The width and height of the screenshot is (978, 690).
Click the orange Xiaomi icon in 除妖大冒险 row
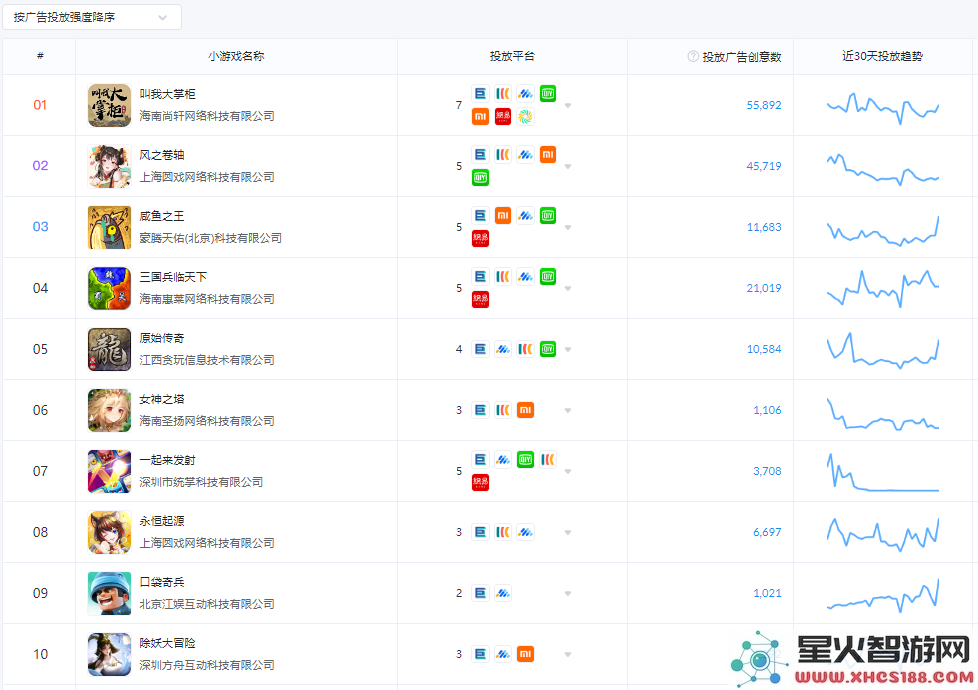pos(525,654)
